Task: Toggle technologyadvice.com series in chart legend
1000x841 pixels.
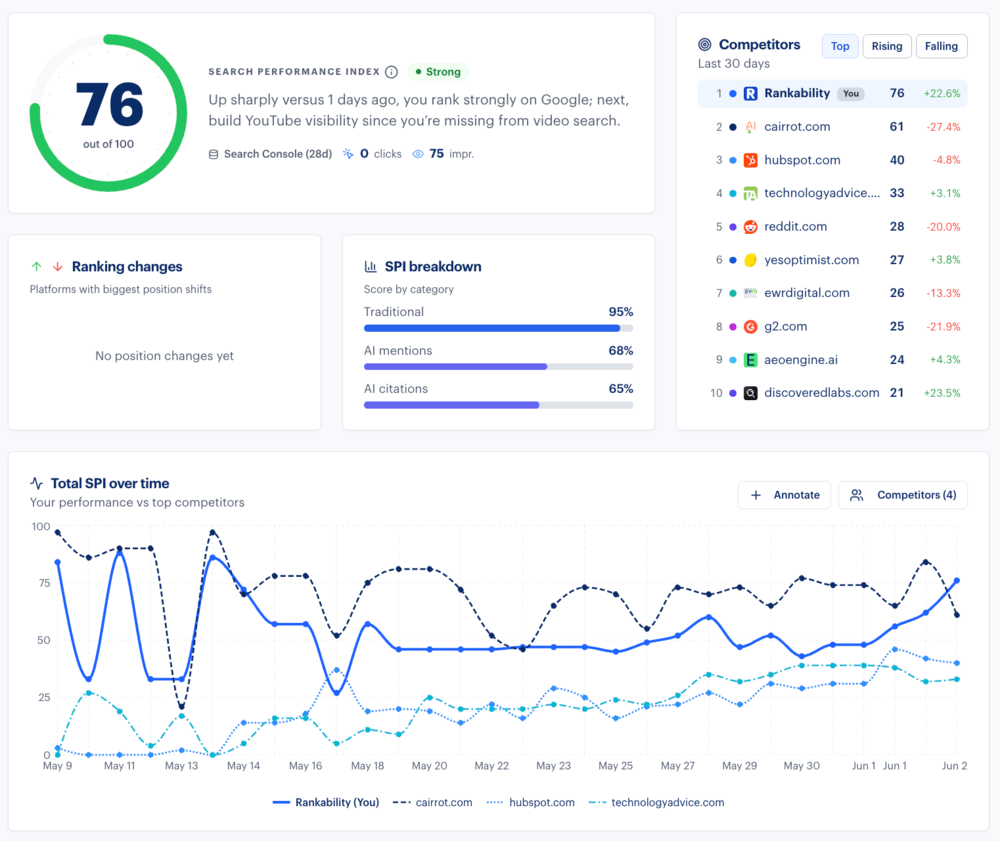Action: click(x=657, y=803)
